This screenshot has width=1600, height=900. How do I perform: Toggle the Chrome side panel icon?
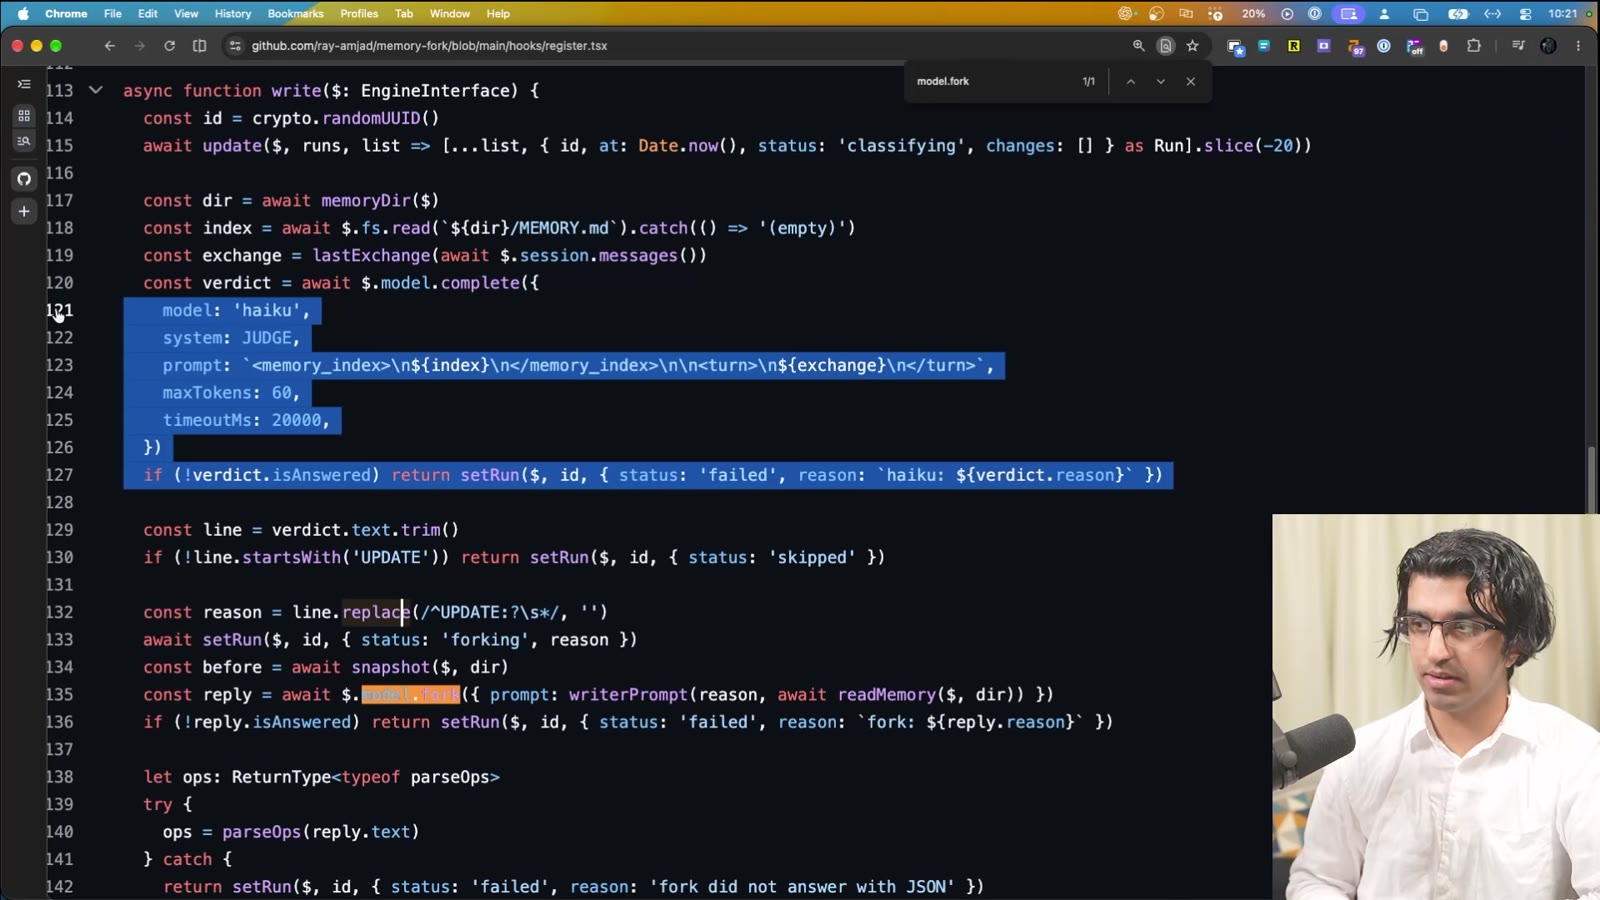(x=199, y=46)
